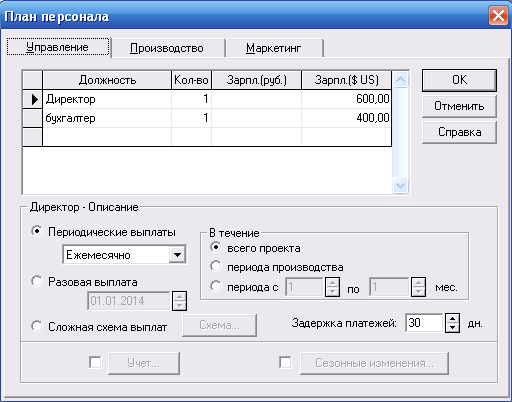Open help via Справка button
This screenshot has height=402, width=512.
459,132
